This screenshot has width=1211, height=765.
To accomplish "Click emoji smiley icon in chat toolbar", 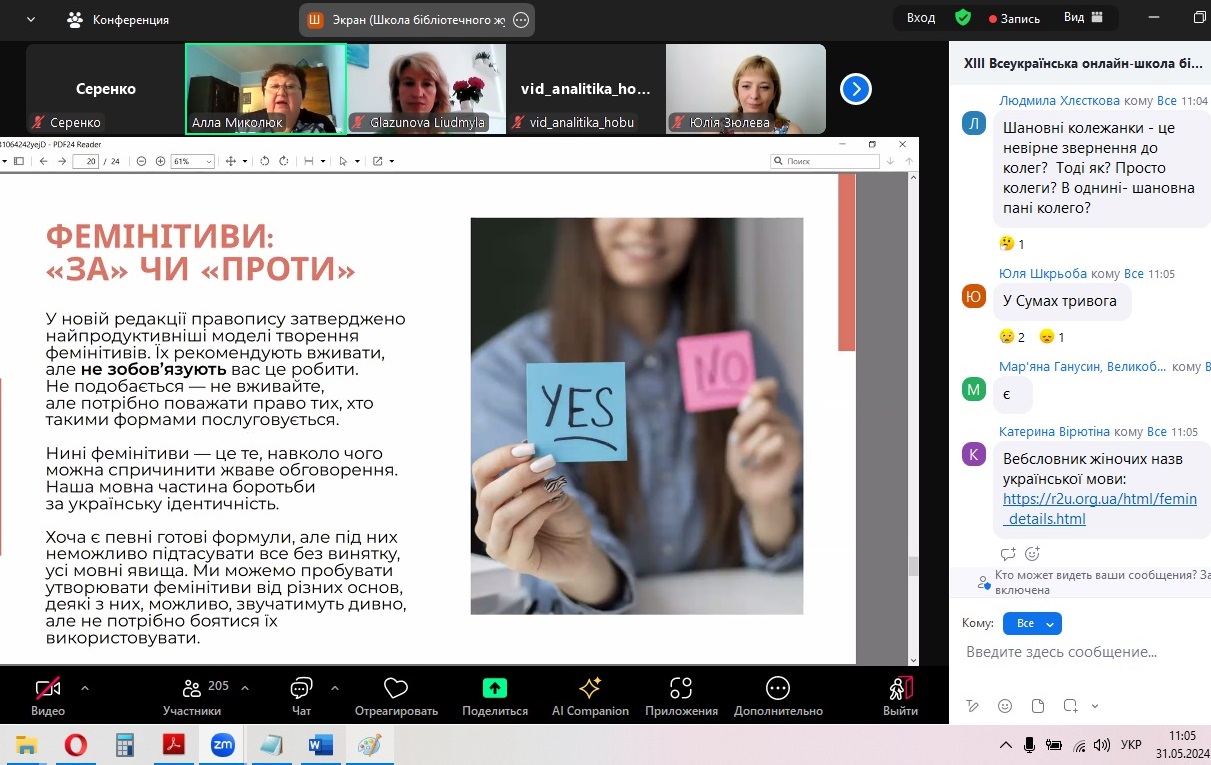I will pos(1005,706).
